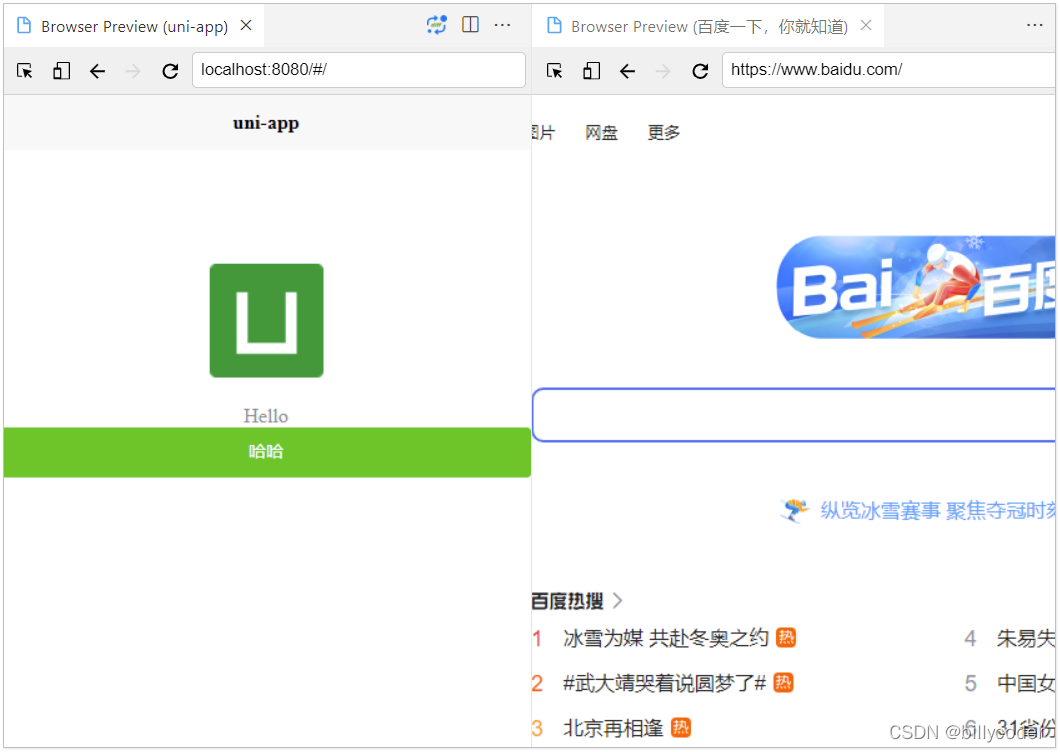Click the https://www.baidu.com/ address bar
This screenshot has height=752, width=1060.
[888, 70]
